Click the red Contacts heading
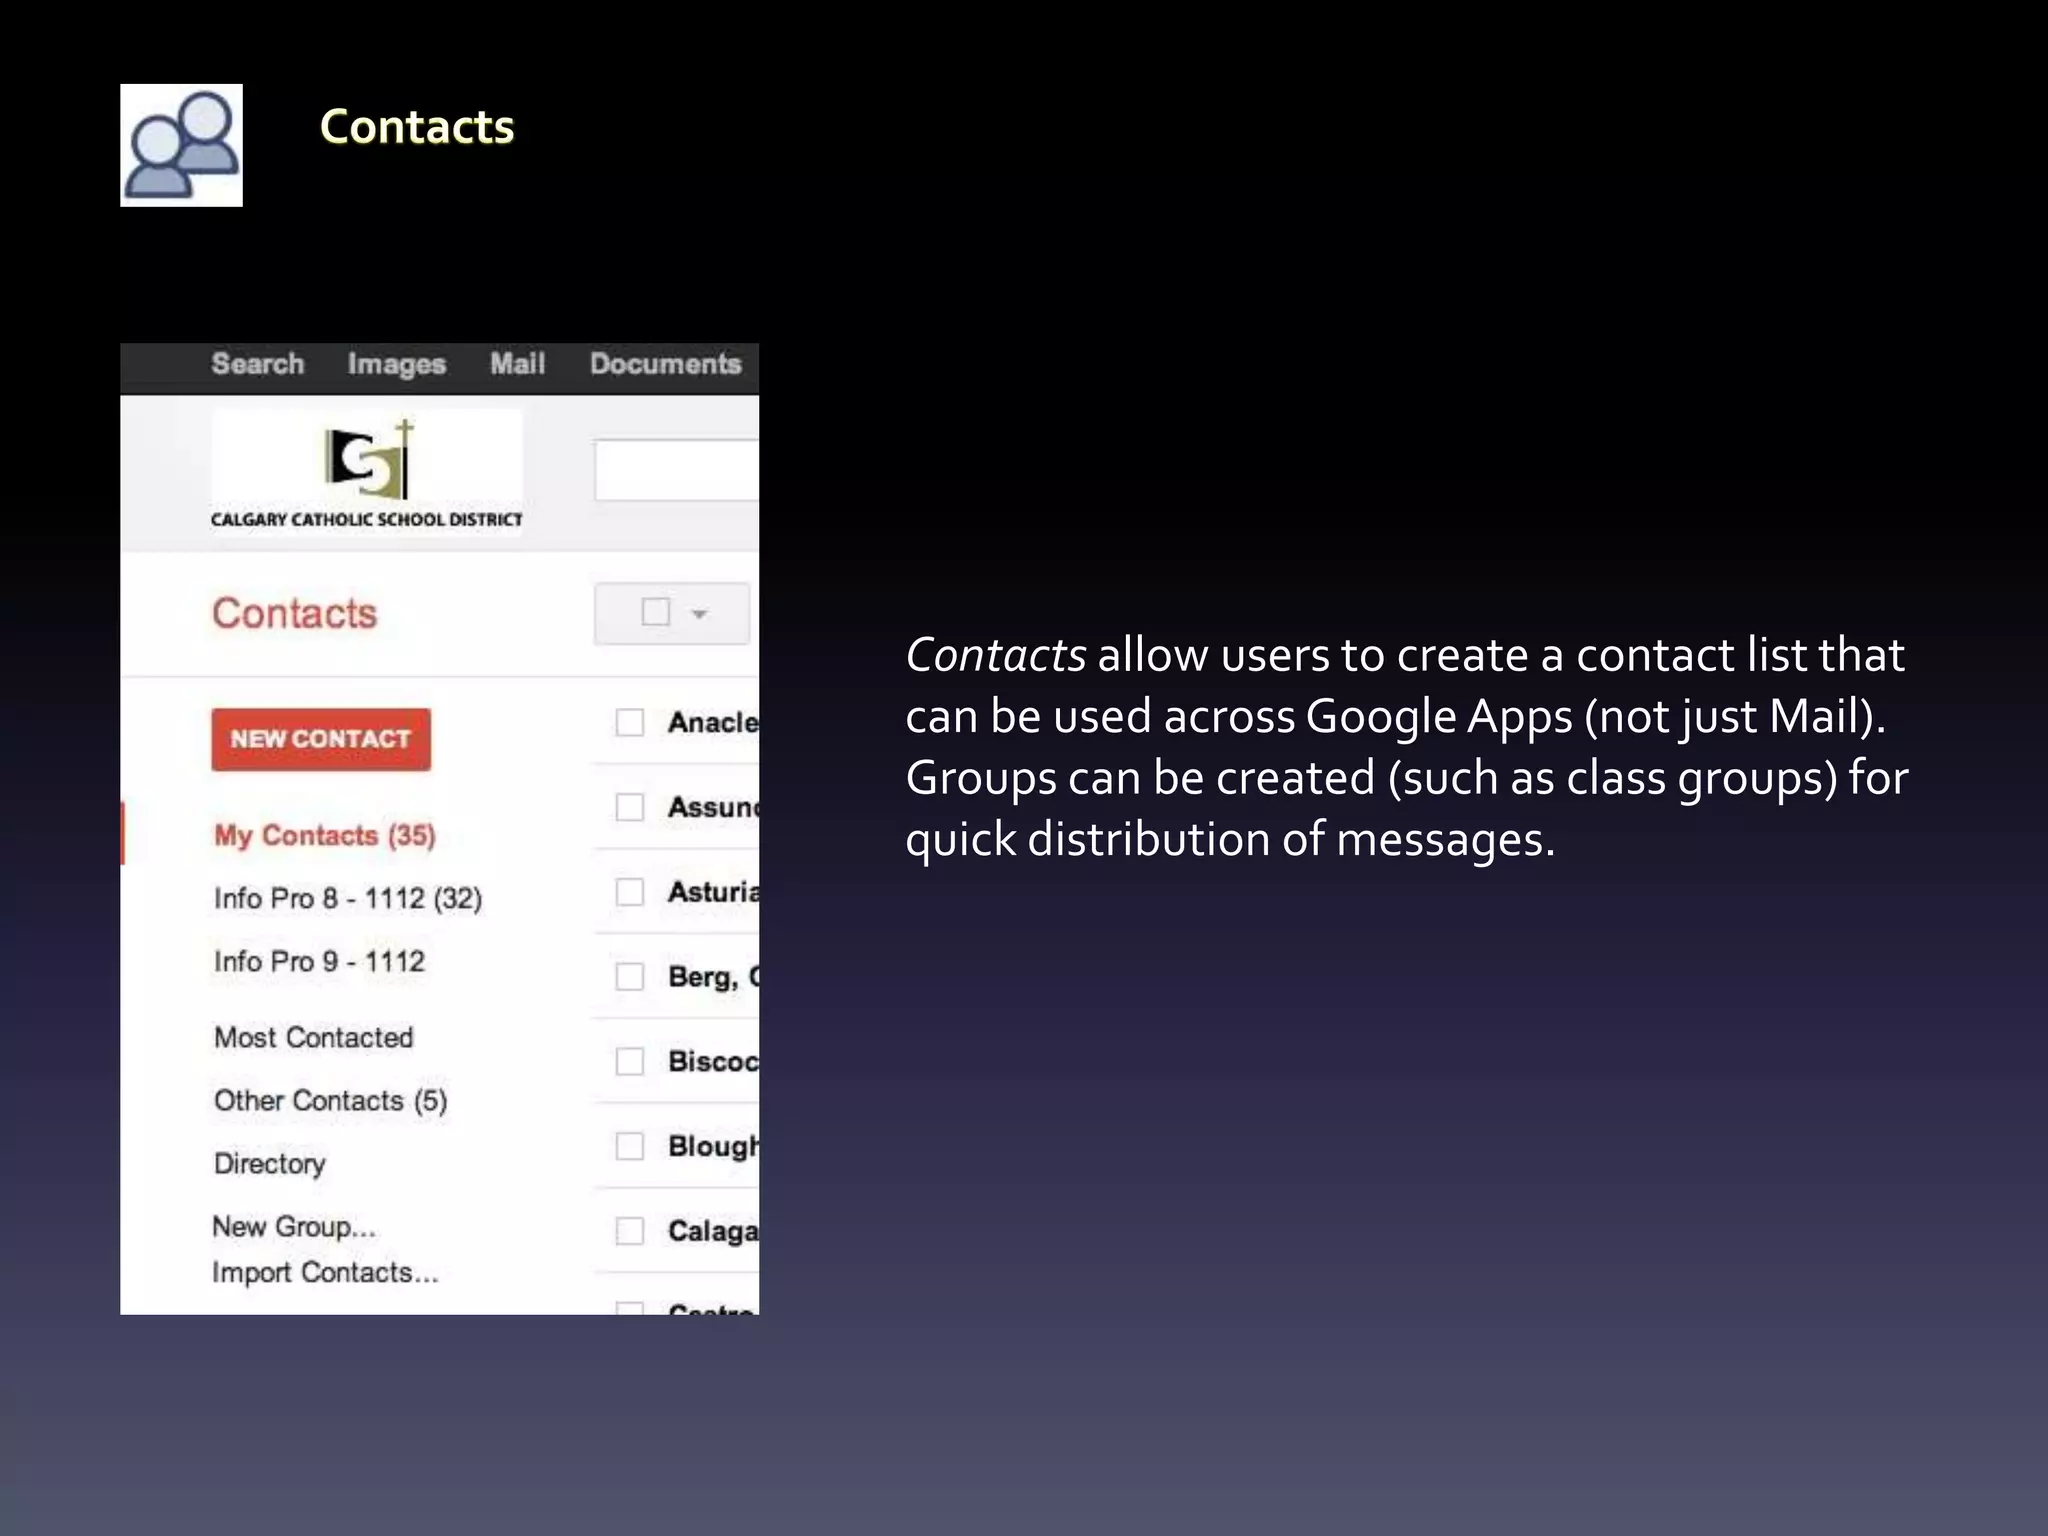The image size is (2048, 1536). point(294,613)
